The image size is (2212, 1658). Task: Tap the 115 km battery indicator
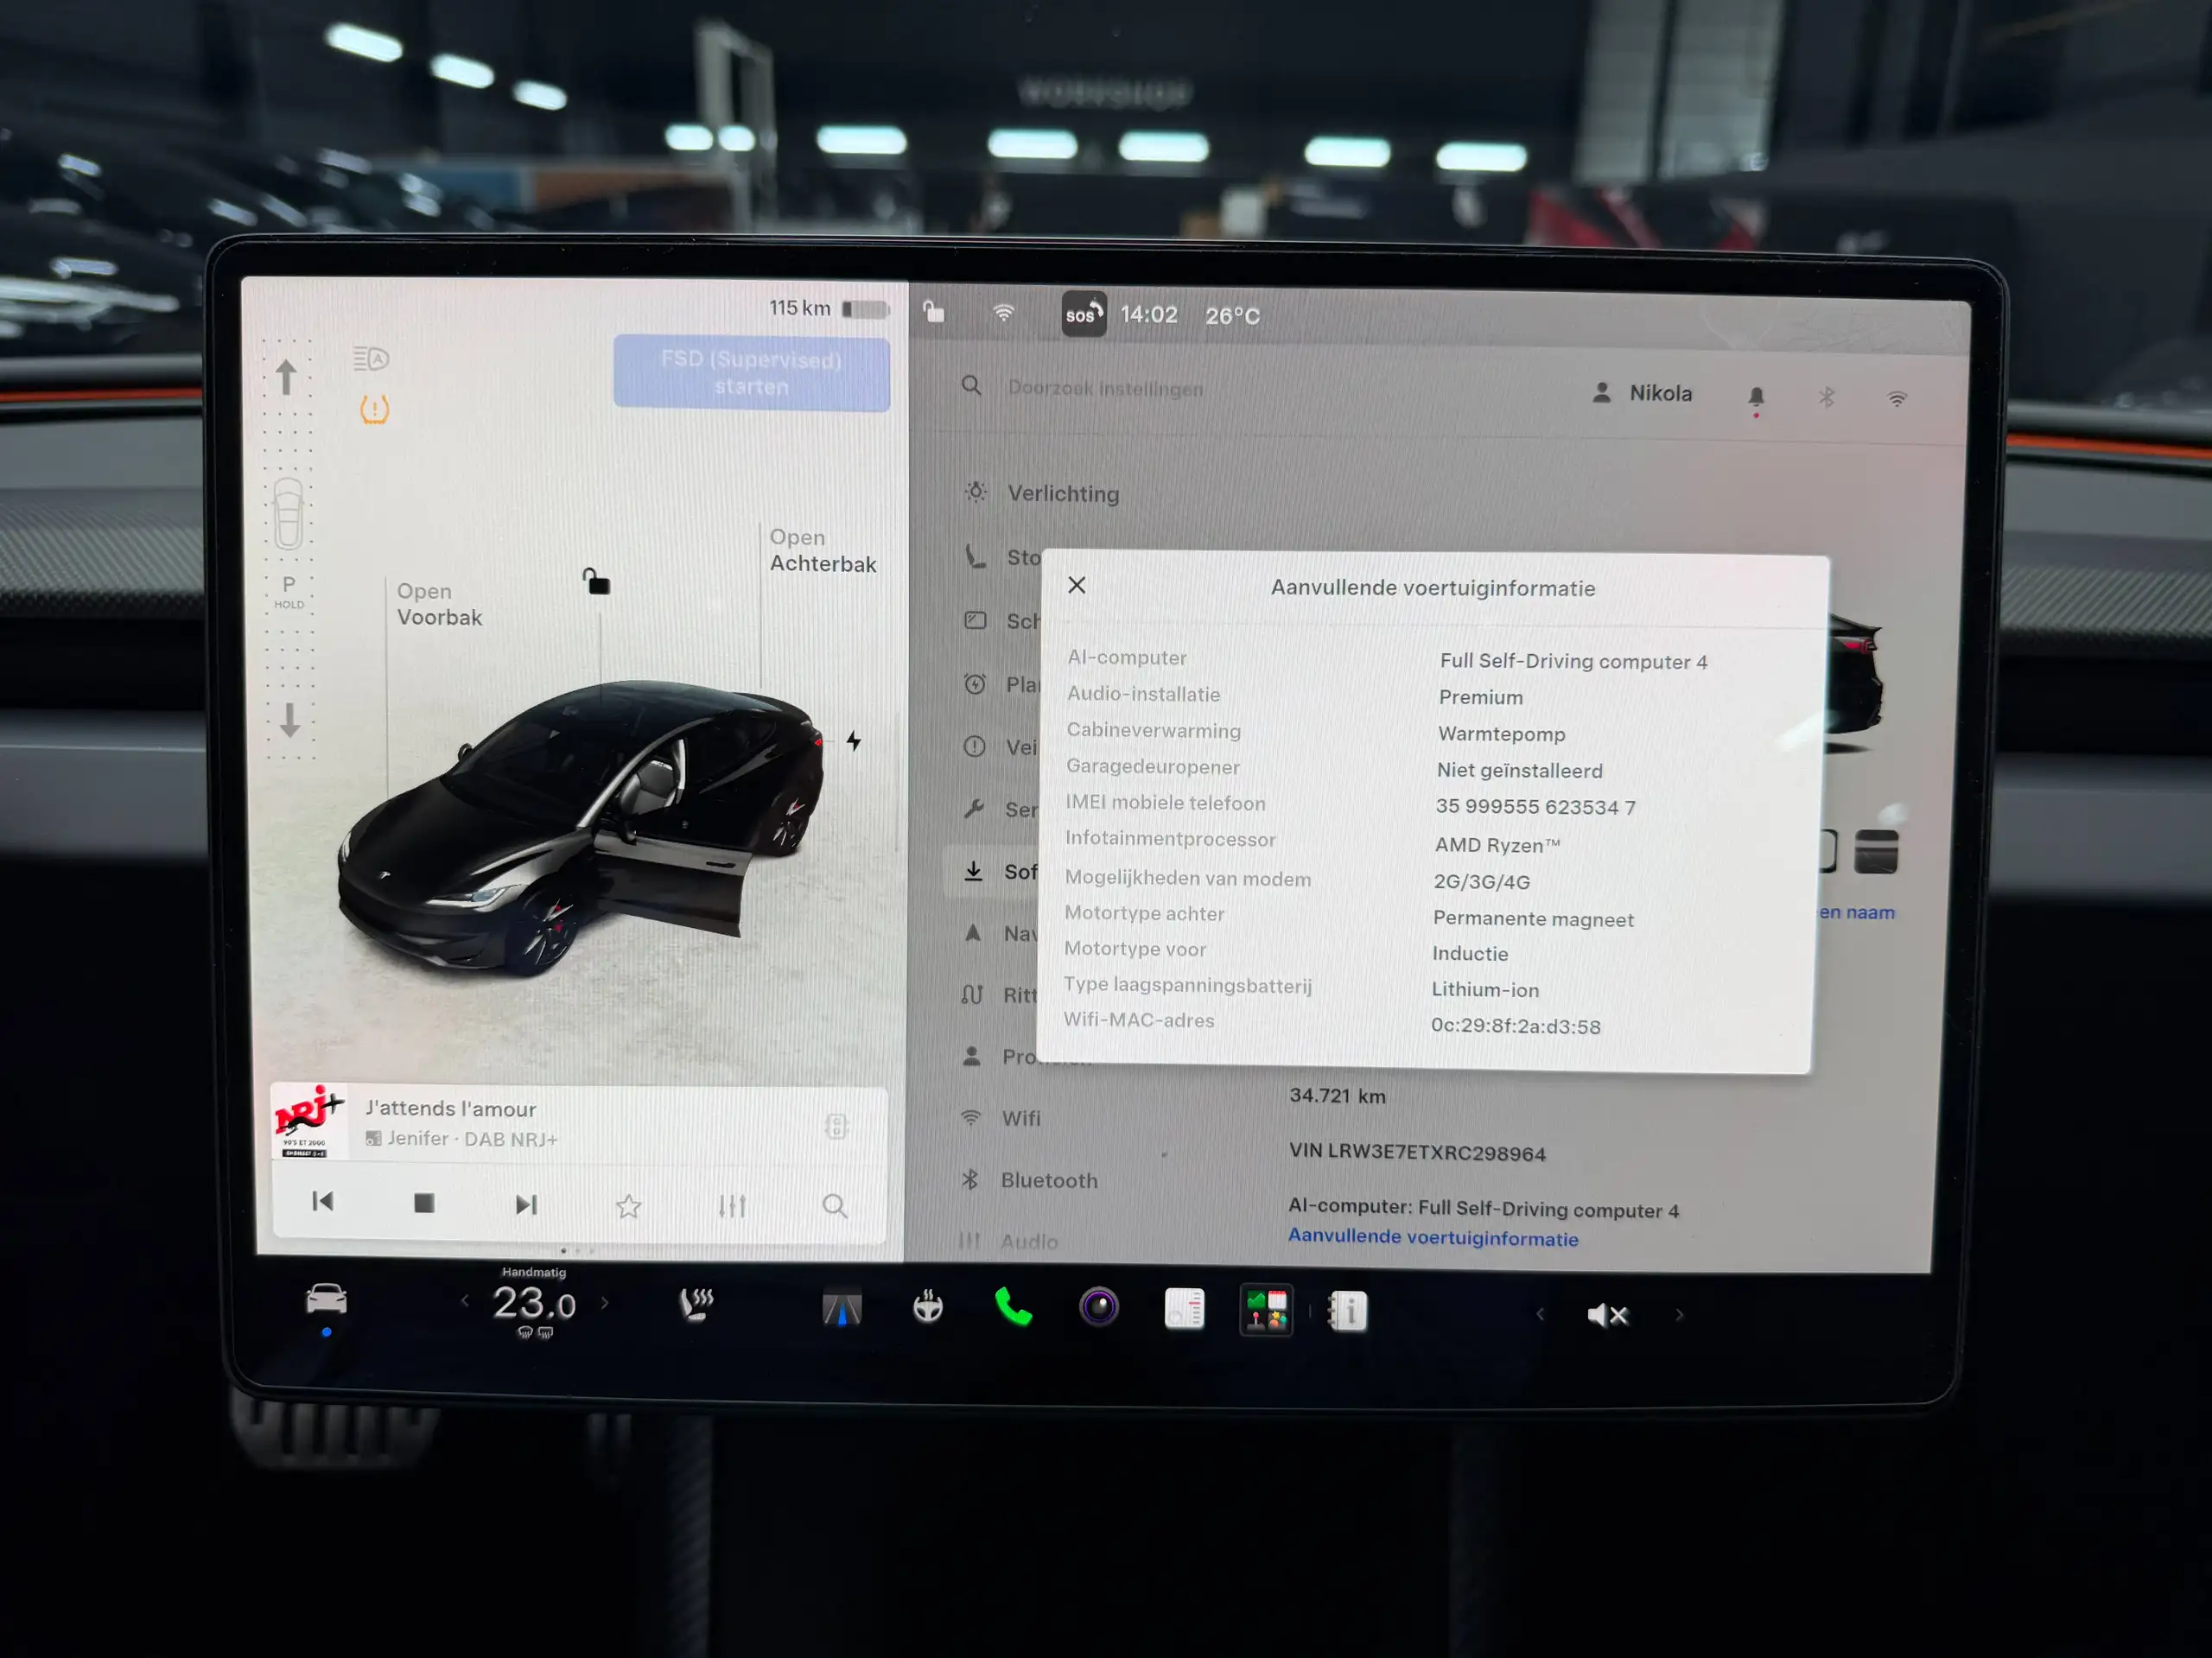pos(828,308)
